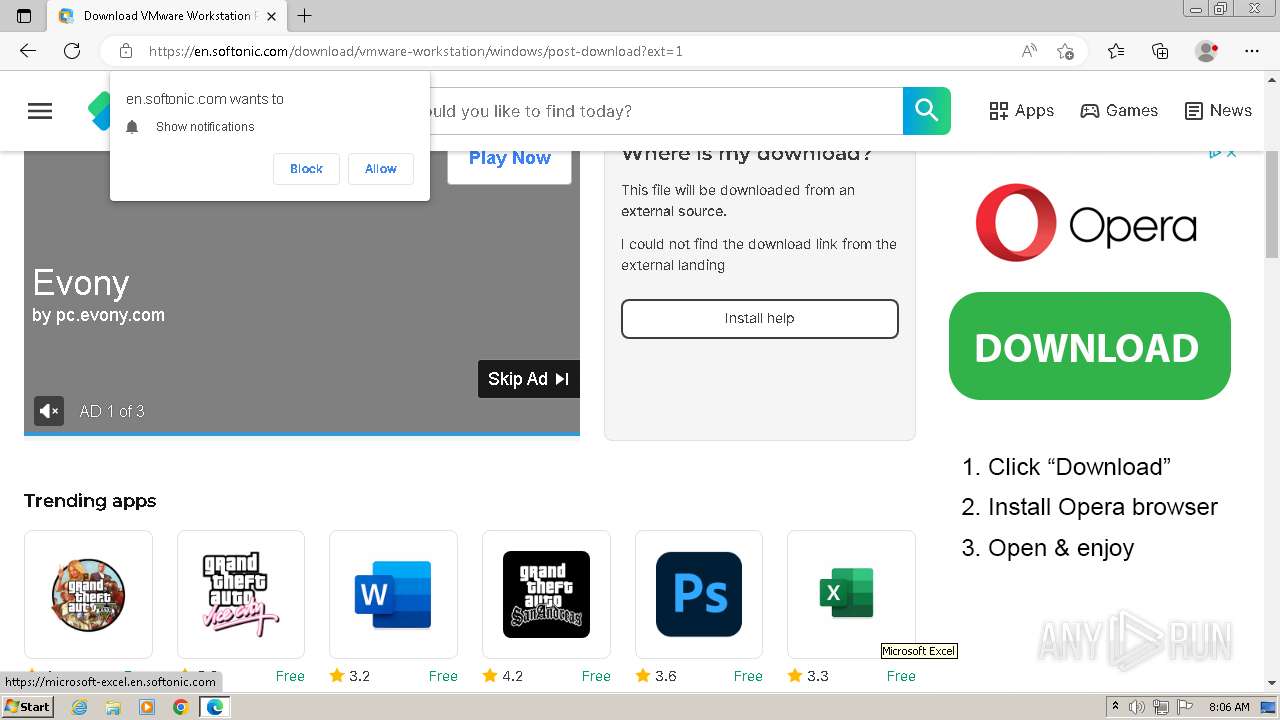Click the taskbar volume speaker icon
1280x720 pixels.
[1137, 707]
